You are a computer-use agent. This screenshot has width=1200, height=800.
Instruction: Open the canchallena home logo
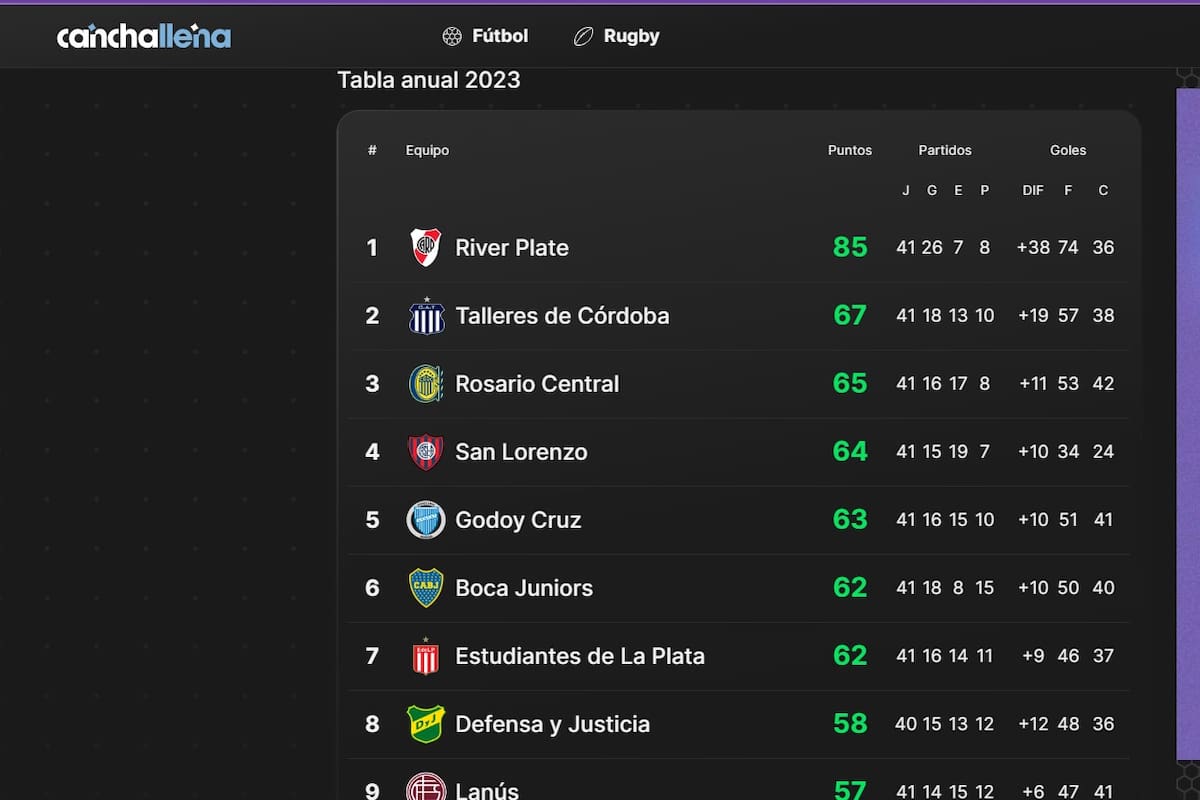point(144,36)
